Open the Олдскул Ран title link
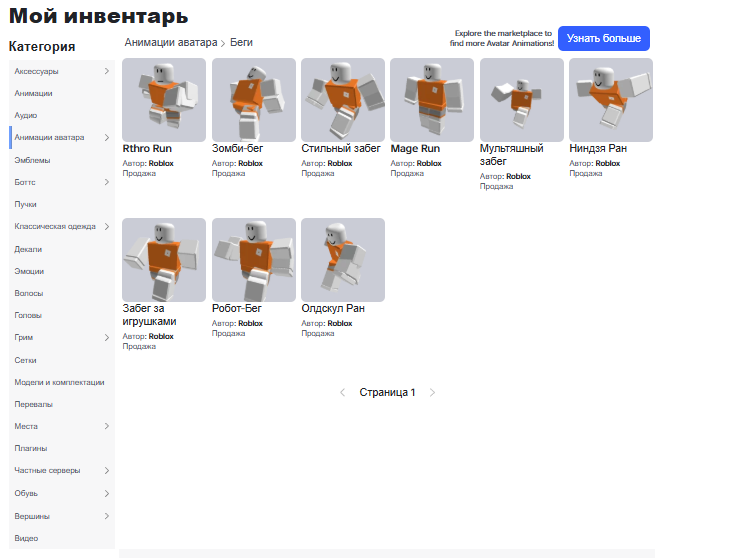This screenshot has height=558, width=732. point(333,309)
